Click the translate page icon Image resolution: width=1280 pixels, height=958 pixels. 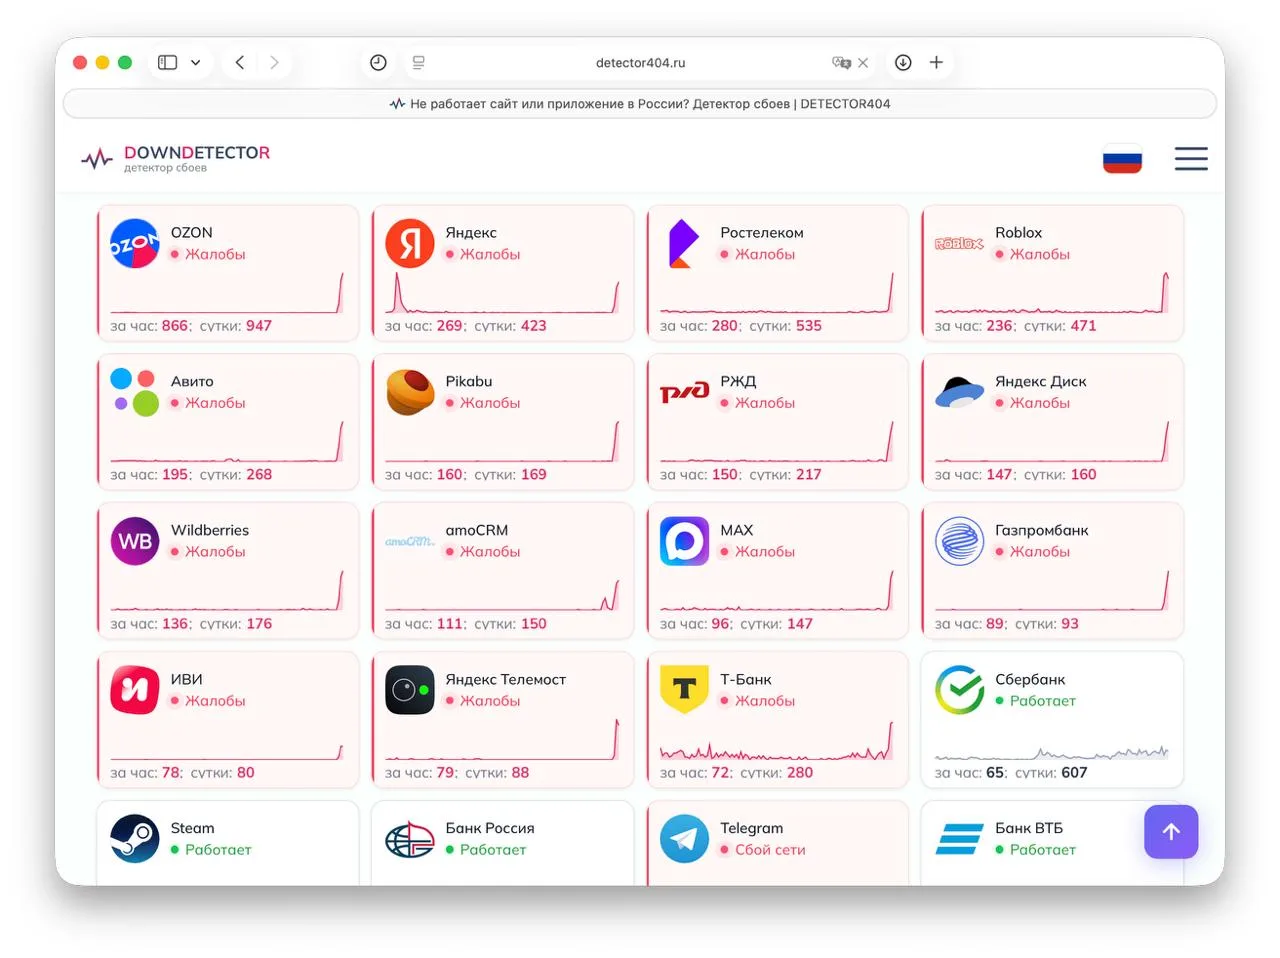841,62
